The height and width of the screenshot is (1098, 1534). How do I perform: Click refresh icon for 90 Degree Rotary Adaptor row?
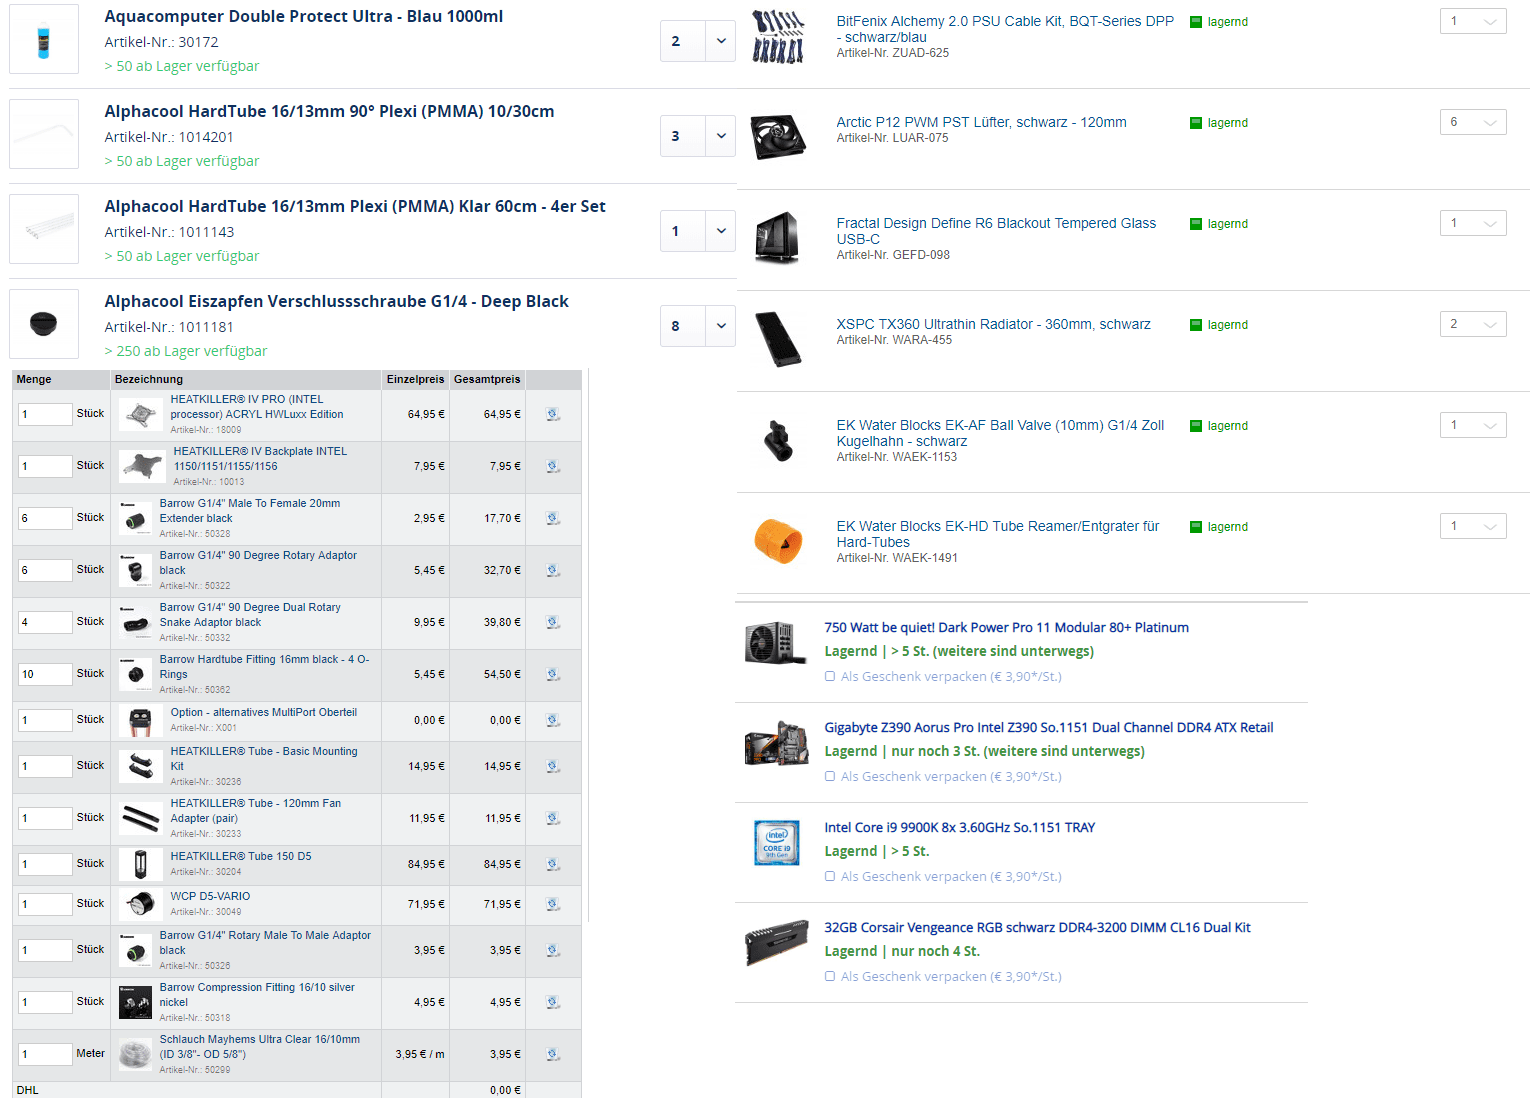tap(553, 570)
